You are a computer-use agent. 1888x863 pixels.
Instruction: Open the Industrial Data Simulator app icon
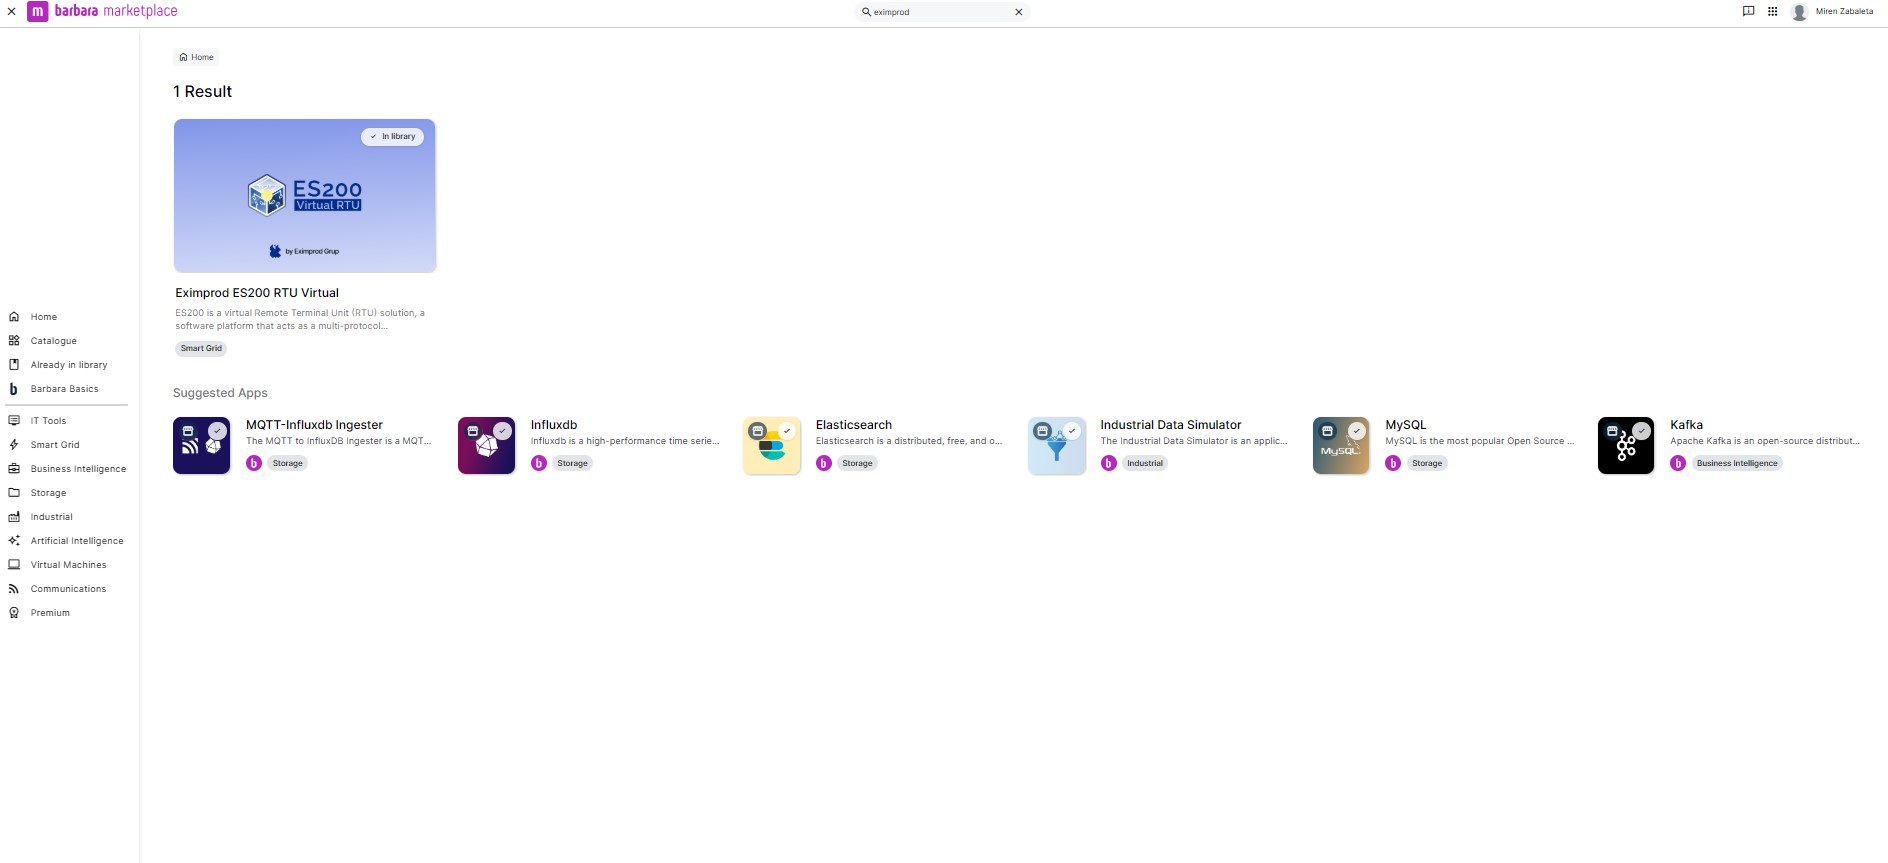click(1057, 446)
